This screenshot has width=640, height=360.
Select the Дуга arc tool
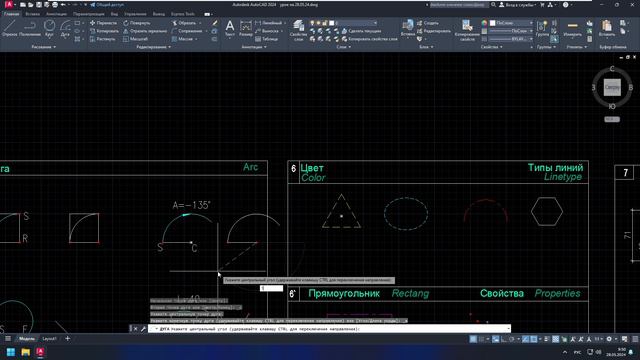65,29
